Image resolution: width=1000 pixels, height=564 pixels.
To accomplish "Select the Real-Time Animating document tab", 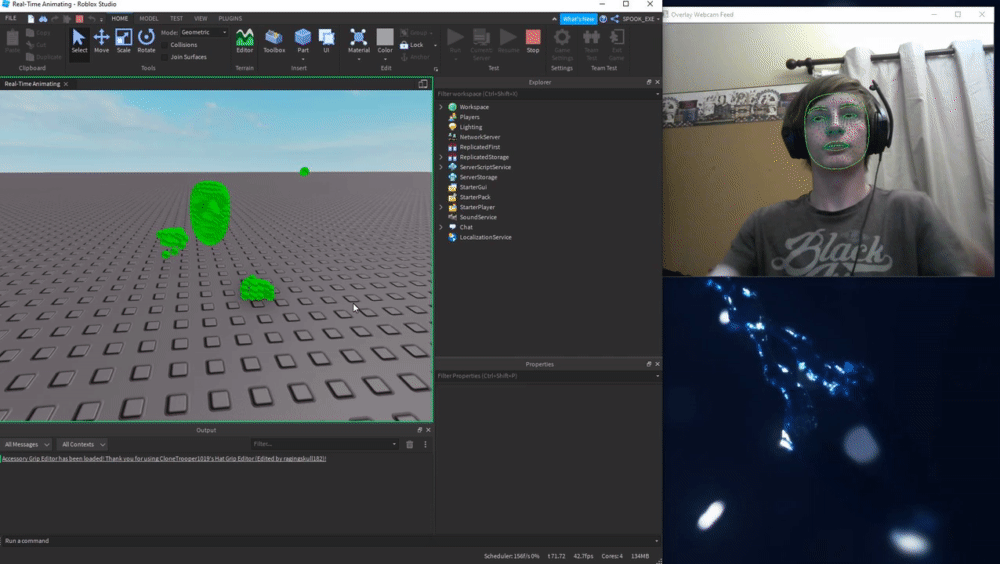I will (32, 84).
